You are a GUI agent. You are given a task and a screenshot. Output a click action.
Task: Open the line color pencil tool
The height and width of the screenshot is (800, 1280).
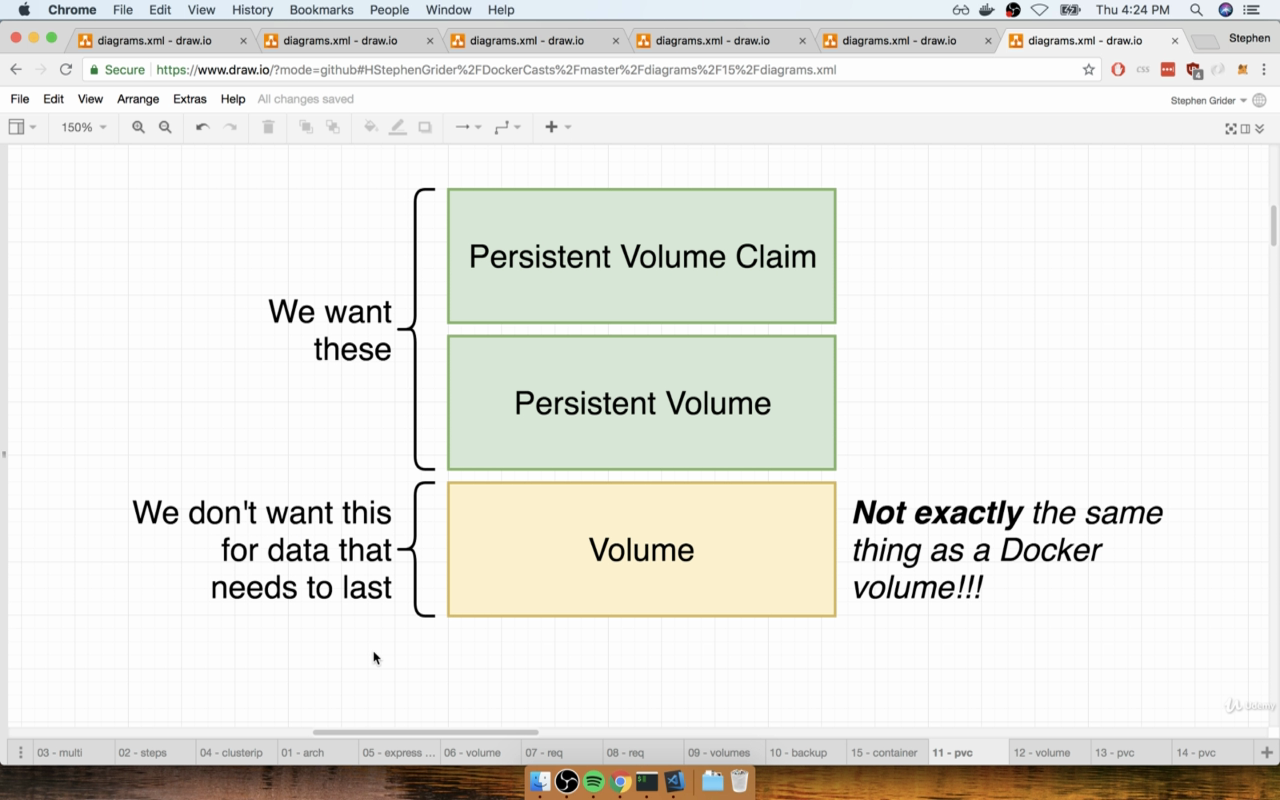[x=398, y=127]
